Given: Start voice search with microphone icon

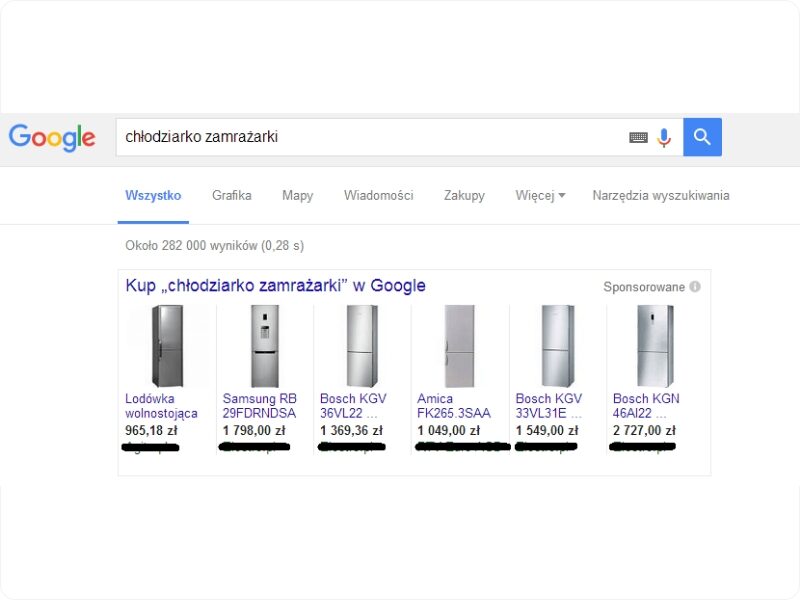Looking at the screenshot, I should tap(664, 138).
